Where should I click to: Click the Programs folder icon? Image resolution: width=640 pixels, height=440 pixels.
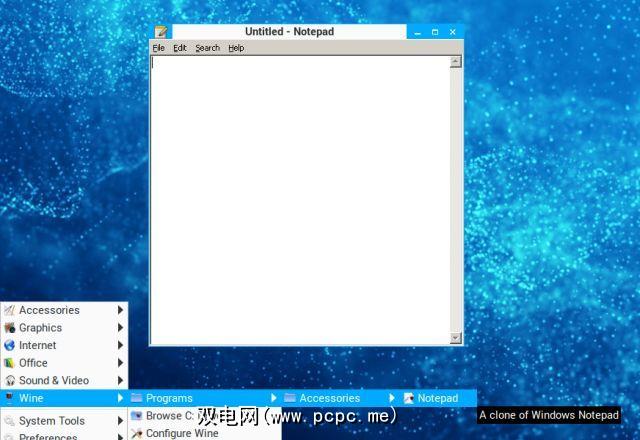coord(136,398)
